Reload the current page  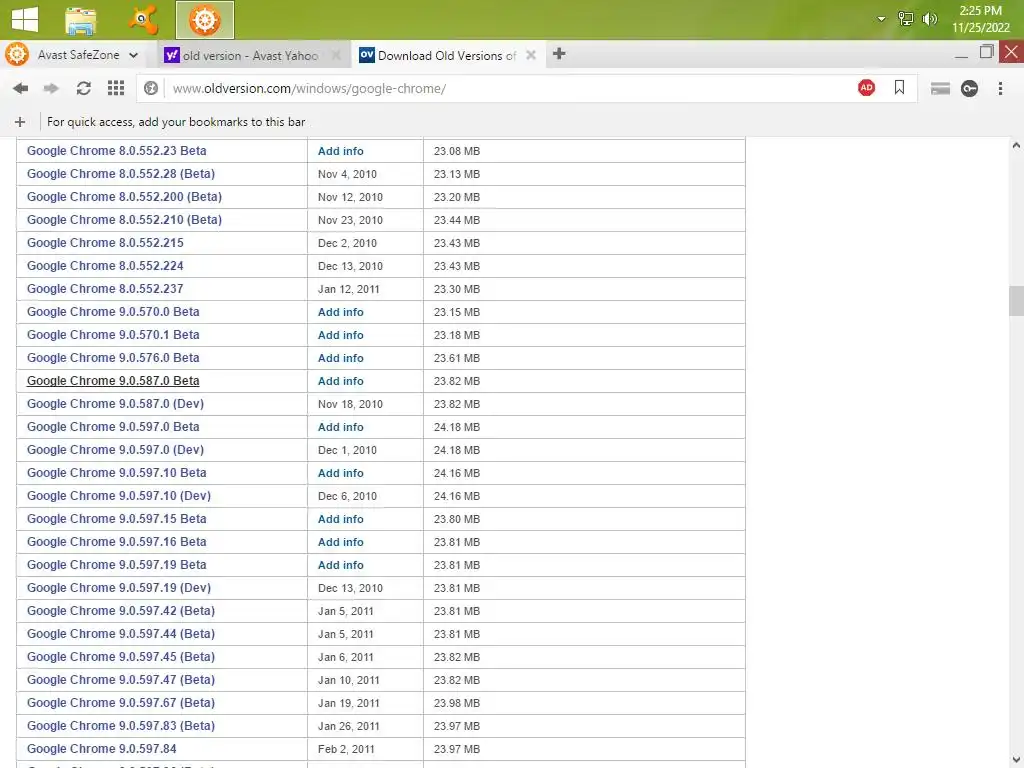coord(84,88)
